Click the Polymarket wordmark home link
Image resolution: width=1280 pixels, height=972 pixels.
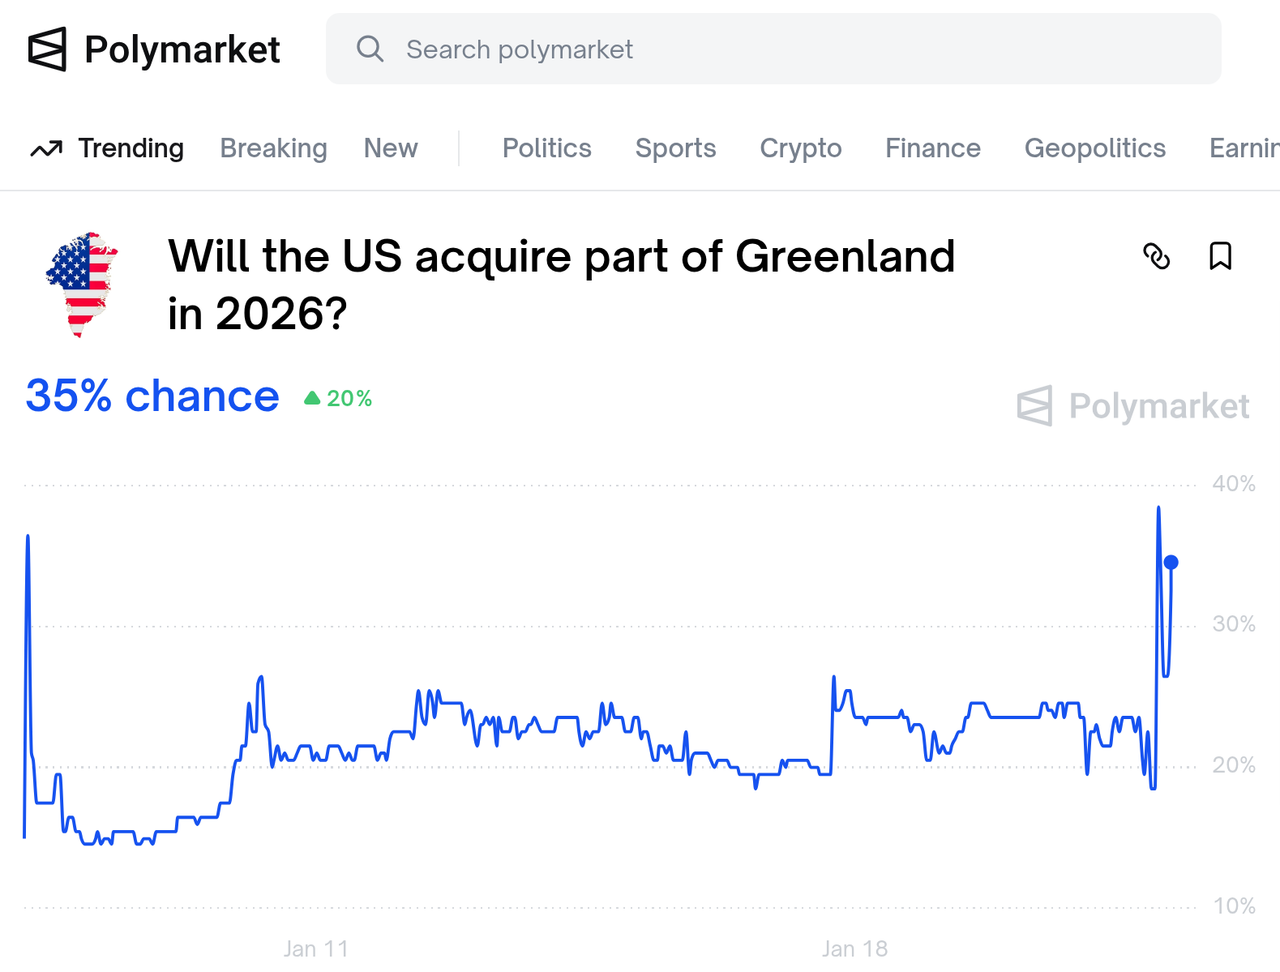(x=182, y=49)
